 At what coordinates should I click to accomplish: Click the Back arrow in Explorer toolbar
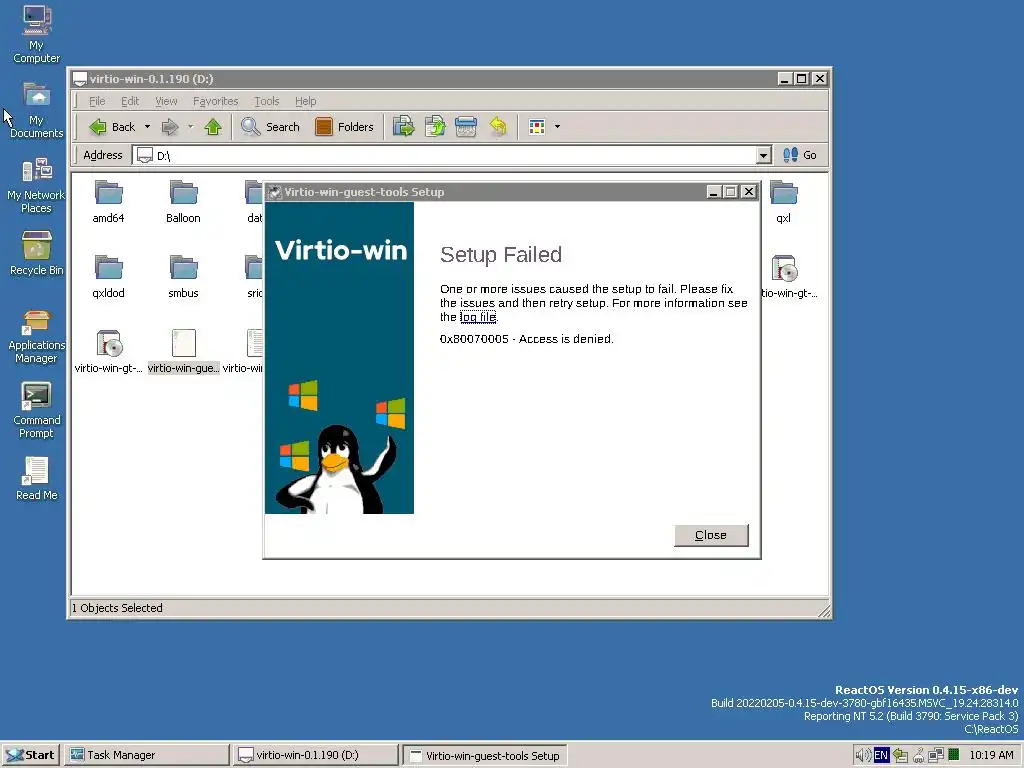[112, 127]
